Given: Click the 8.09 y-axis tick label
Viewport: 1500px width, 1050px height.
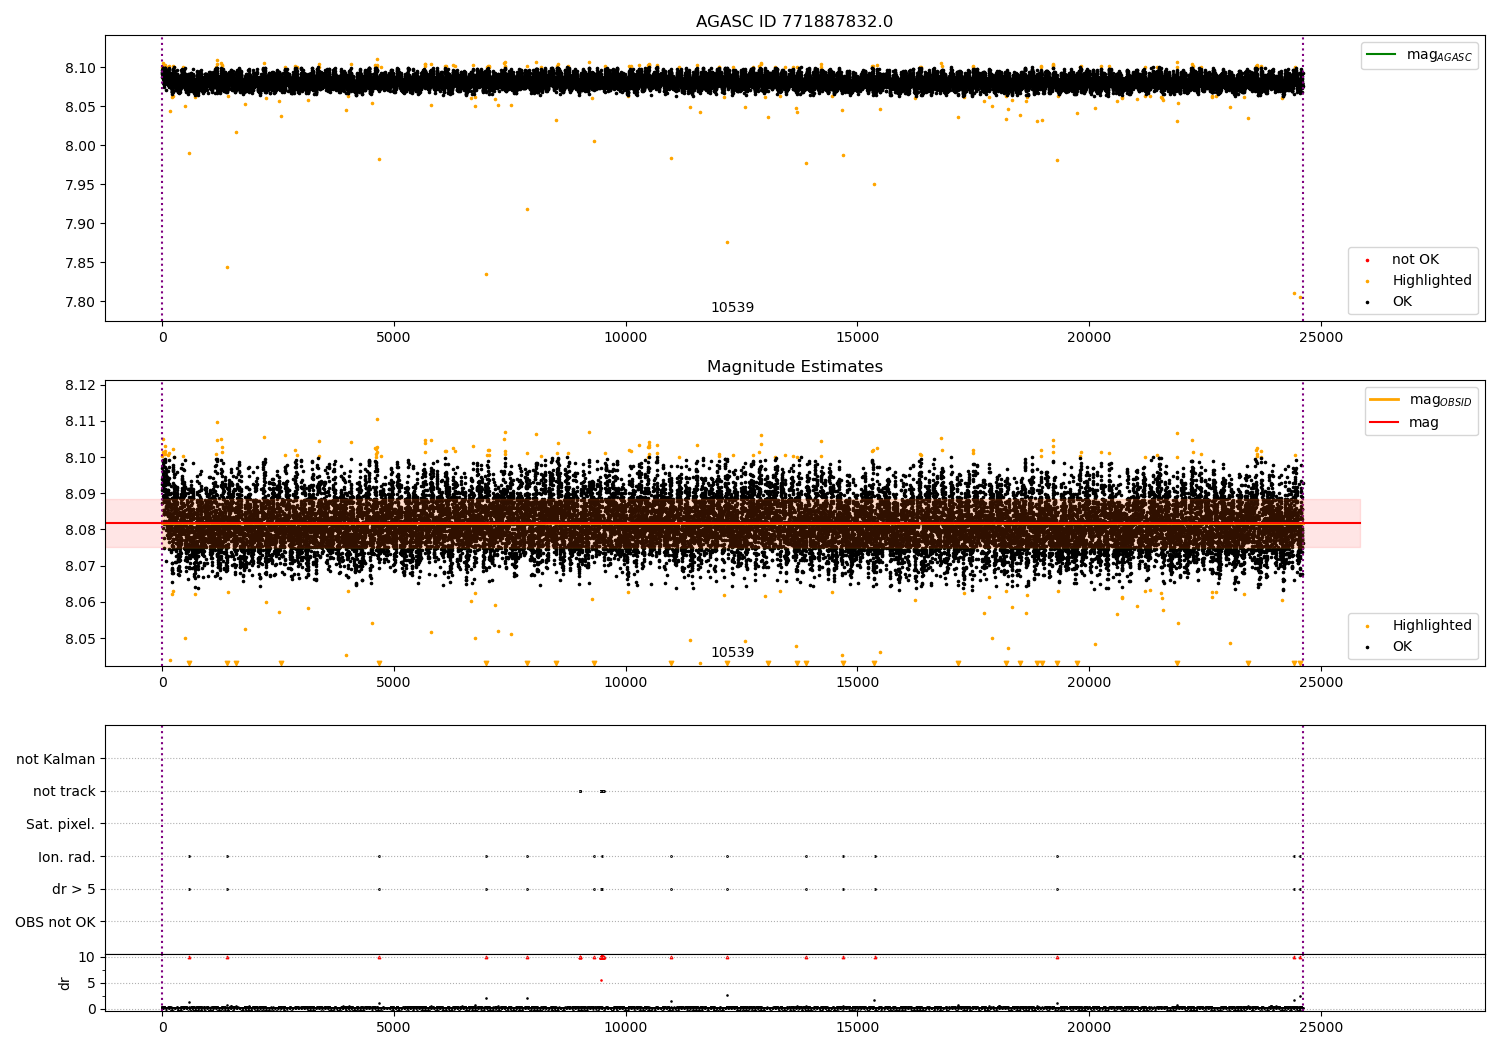Looking at the screenshot, I should pos(80,494).
